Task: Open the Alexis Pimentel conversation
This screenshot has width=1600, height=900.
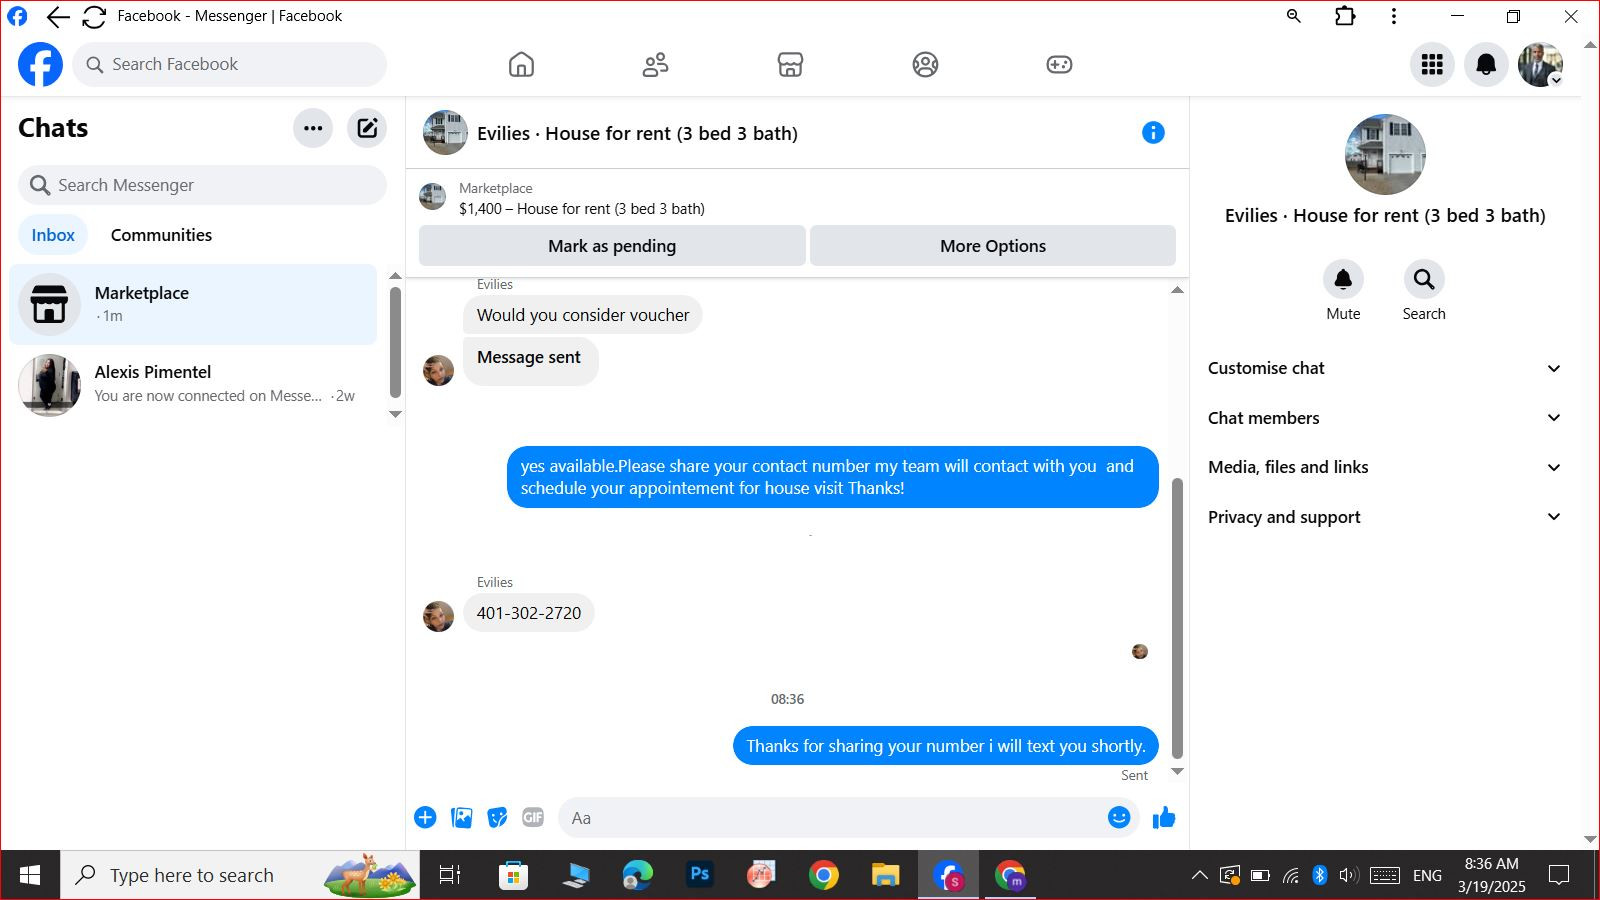Action: (193, 384)
